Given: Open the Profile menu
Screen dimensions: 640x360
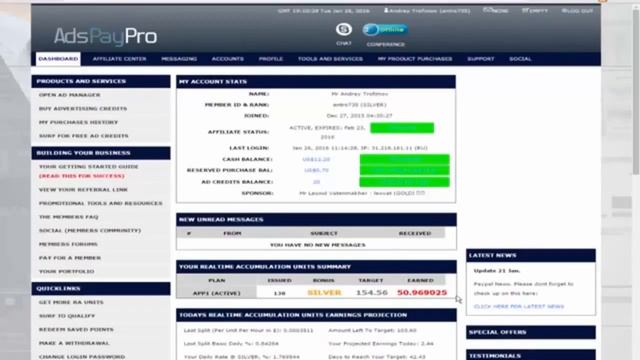Looking at the screenshot, I should pos(271,59).
